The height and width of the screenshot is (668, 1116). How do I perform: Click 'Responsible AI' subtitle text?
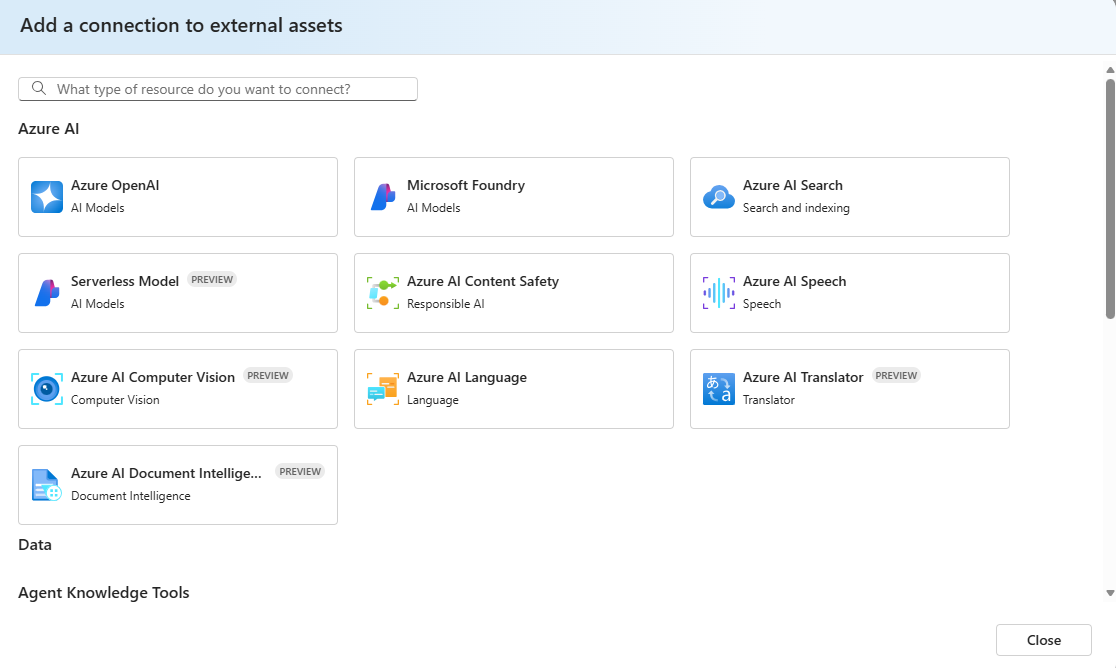[446, 304]
